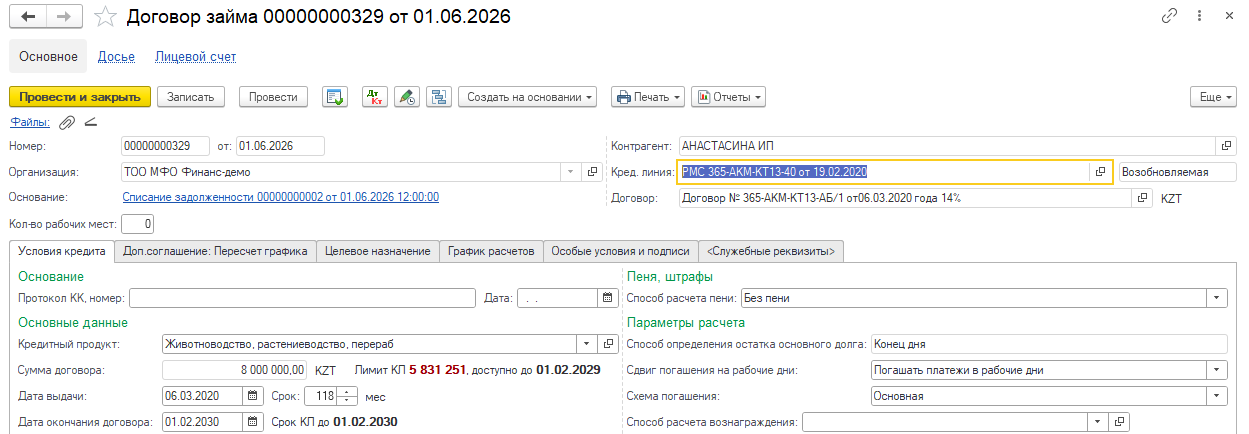
Task: Open Списание задолженности 00000000002 link
Action: click(281, 198)
